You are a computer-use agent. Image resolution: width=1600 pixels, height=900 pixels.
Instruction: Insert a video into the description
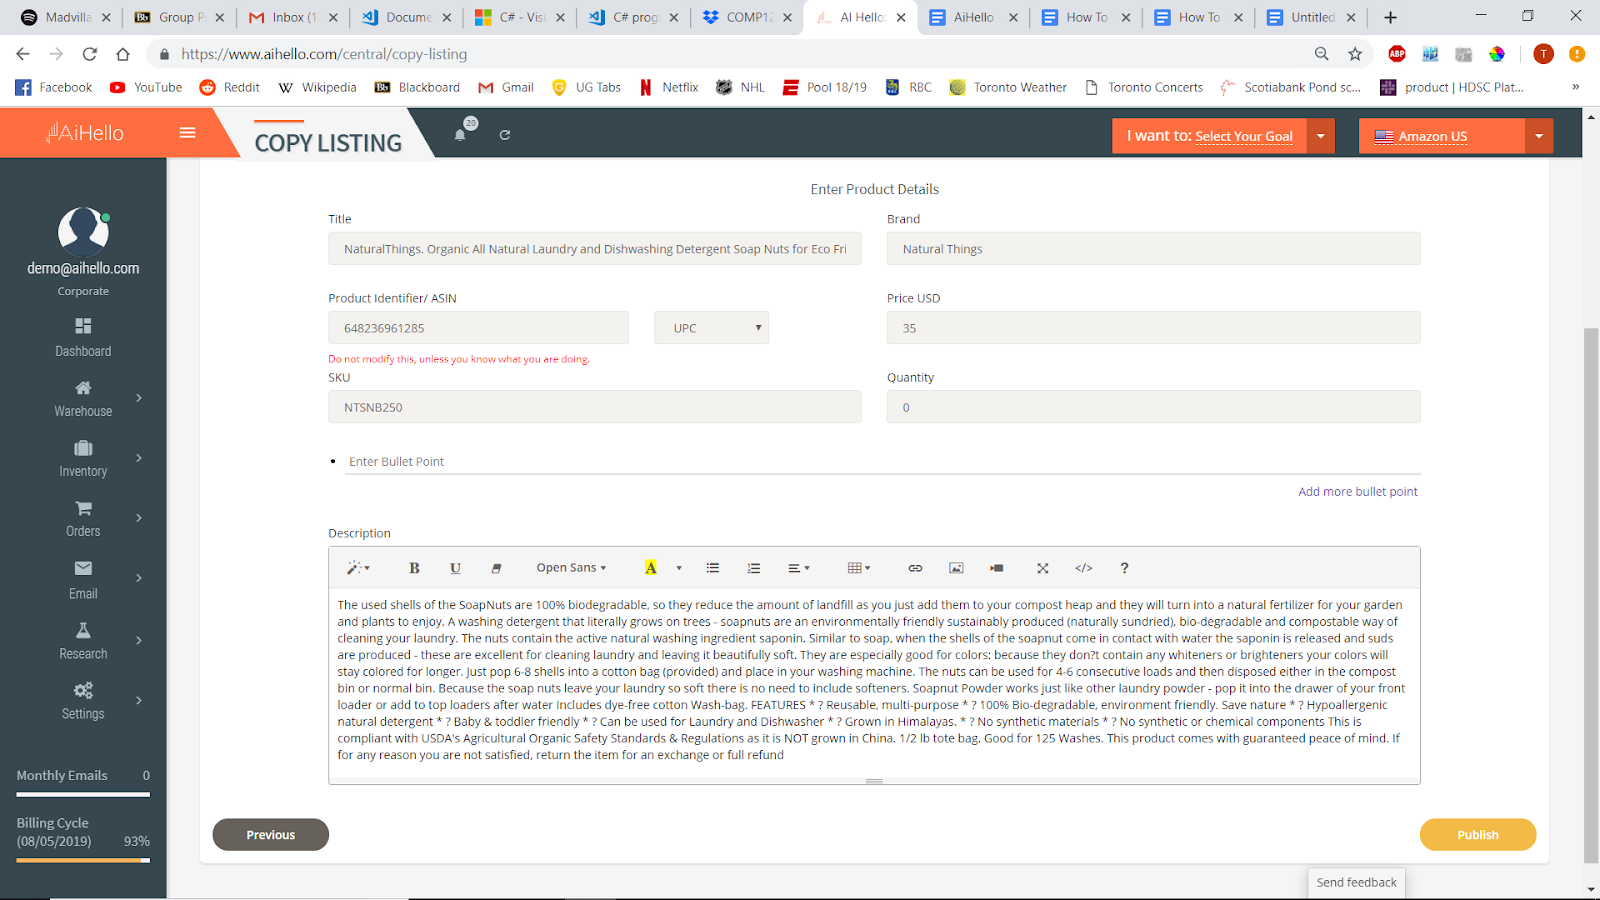click(997, 568)
